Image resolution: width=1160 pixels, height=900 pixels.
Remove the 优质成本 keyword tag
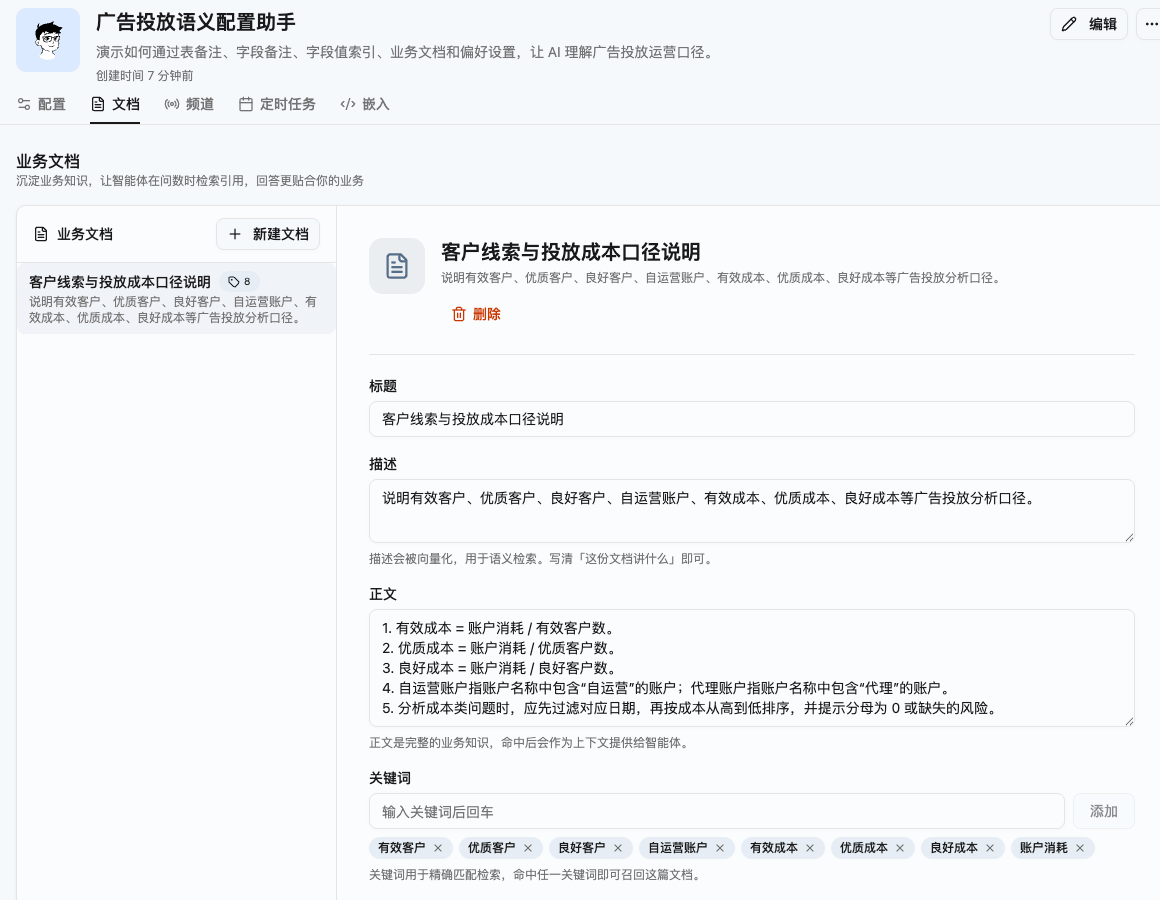900,848
